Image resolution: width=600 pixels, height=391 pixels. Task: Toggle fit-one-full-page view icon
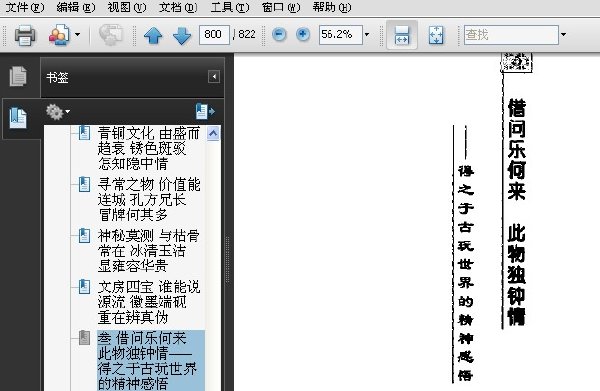coord(436,35)
